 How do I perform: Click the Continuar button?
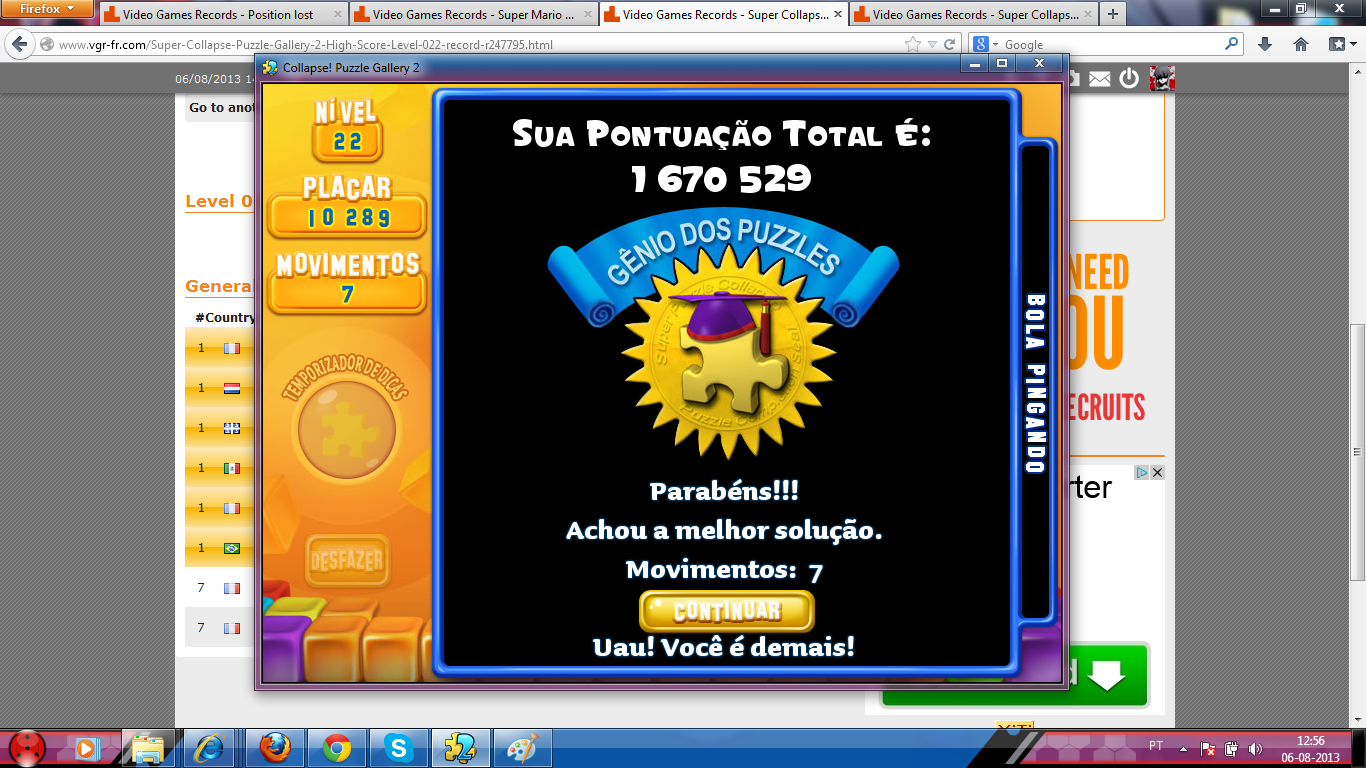pyautogui.click(x=726, y=611)
